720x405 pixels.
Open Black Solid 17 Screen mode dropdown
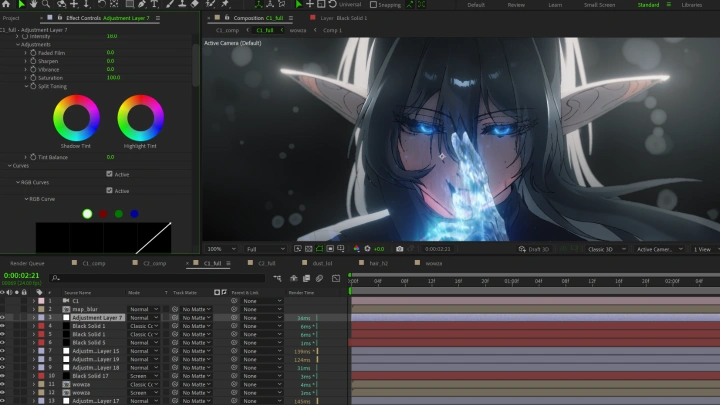tap(144, 376)
